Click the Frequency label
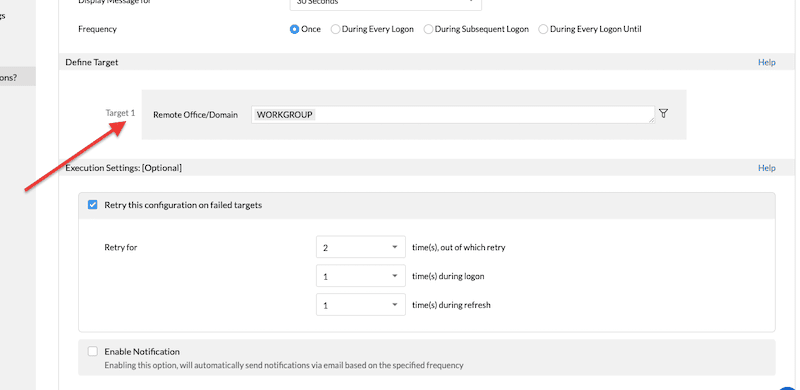Screen dimensions: 800x390 [97, 29]
